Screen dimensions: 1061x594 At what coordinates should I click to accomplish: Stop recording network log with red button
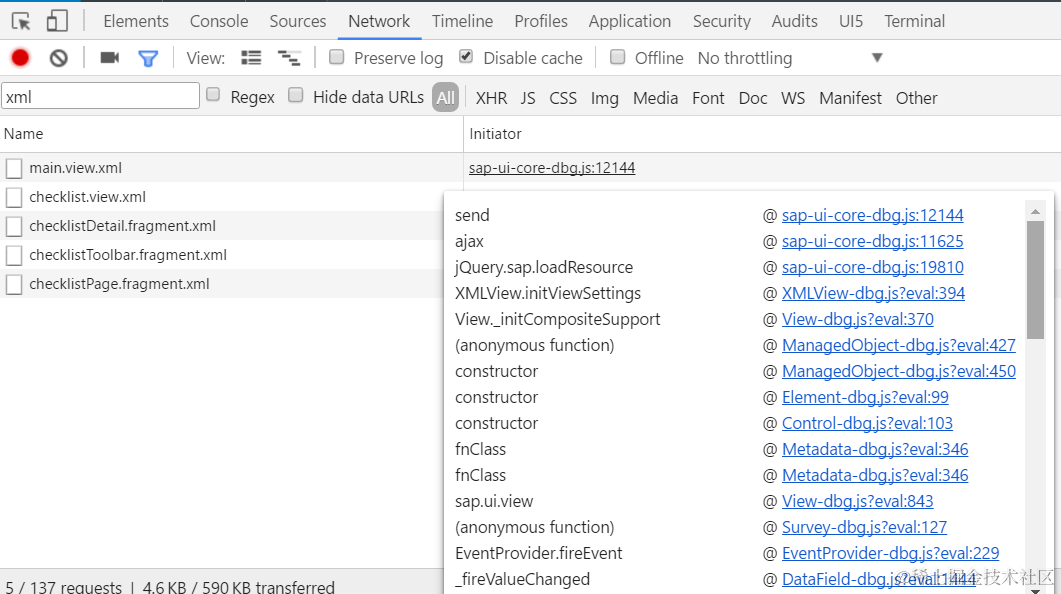20,58
